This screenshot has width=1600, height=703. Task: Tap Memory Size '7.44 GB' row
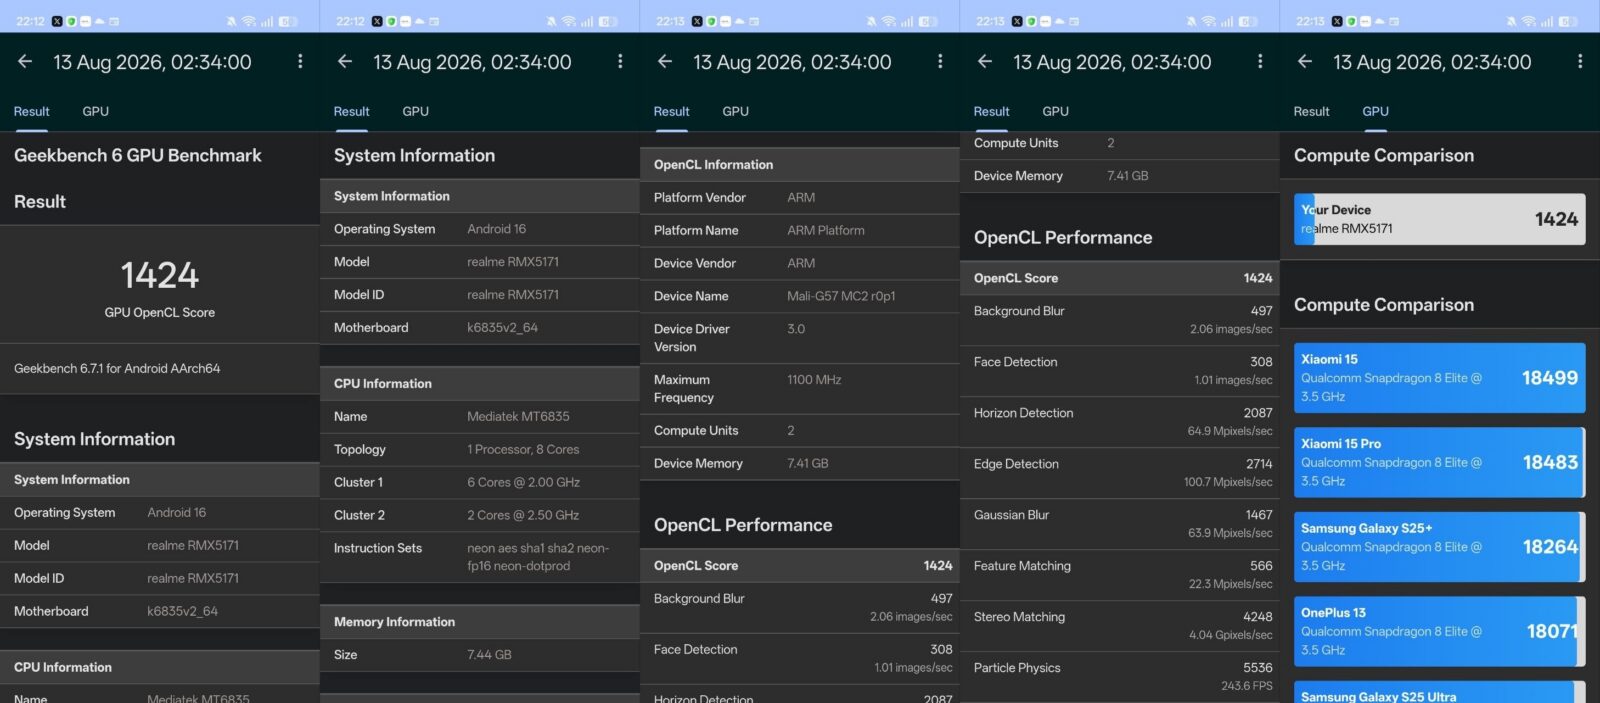pos(480,654)
